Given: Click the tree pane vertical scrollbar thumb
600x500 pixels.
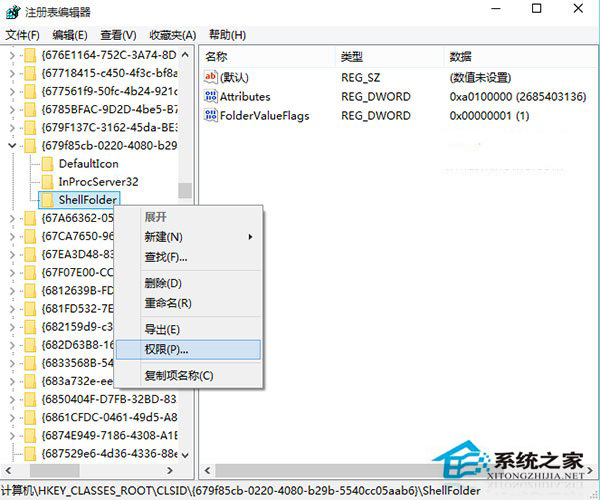Looking at the screenshot, I should [x=185, y=191].
